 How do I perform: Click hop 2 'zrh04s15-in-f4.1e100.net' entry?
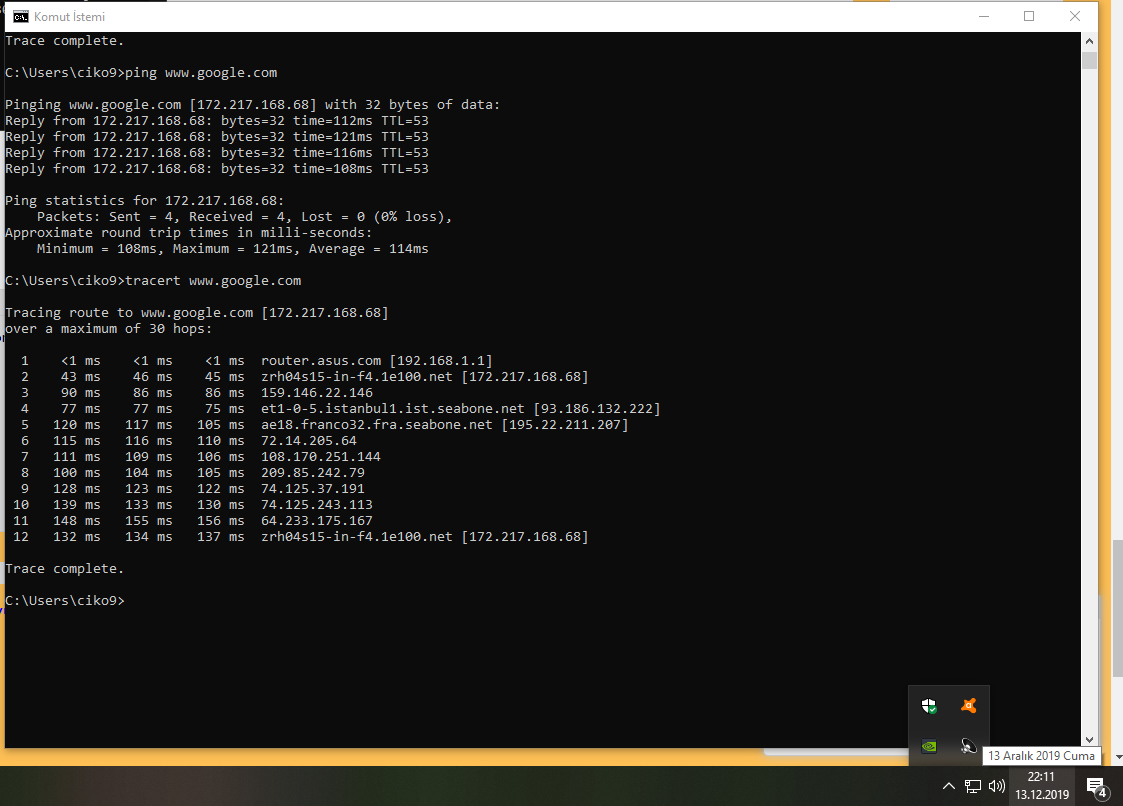(x=425, y=376)
